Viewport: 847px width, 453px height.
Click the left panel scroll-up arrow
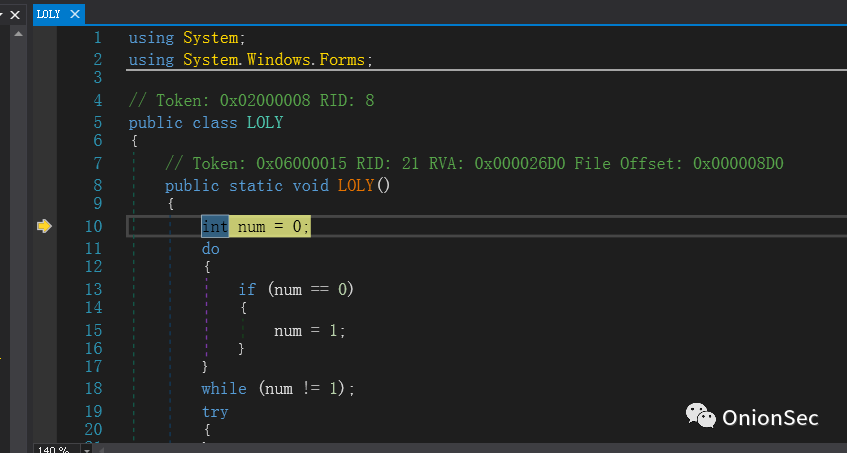coord(18,34)
